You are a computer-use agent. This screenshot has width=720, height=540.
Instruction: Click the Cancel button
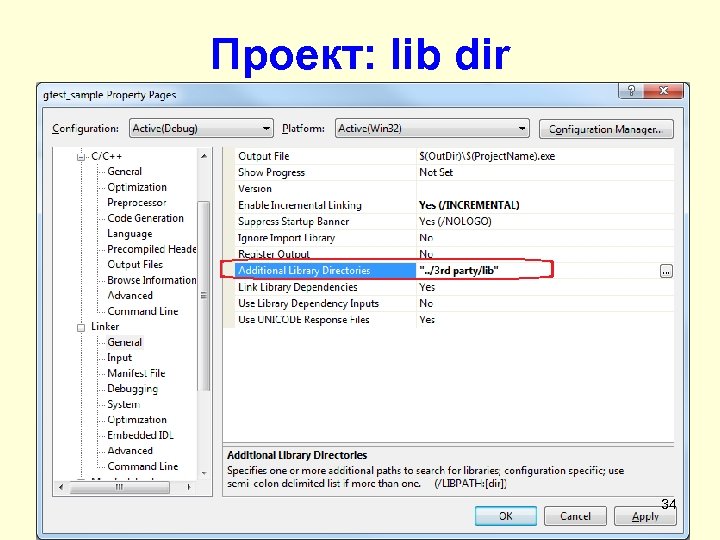tap(575, 516)
